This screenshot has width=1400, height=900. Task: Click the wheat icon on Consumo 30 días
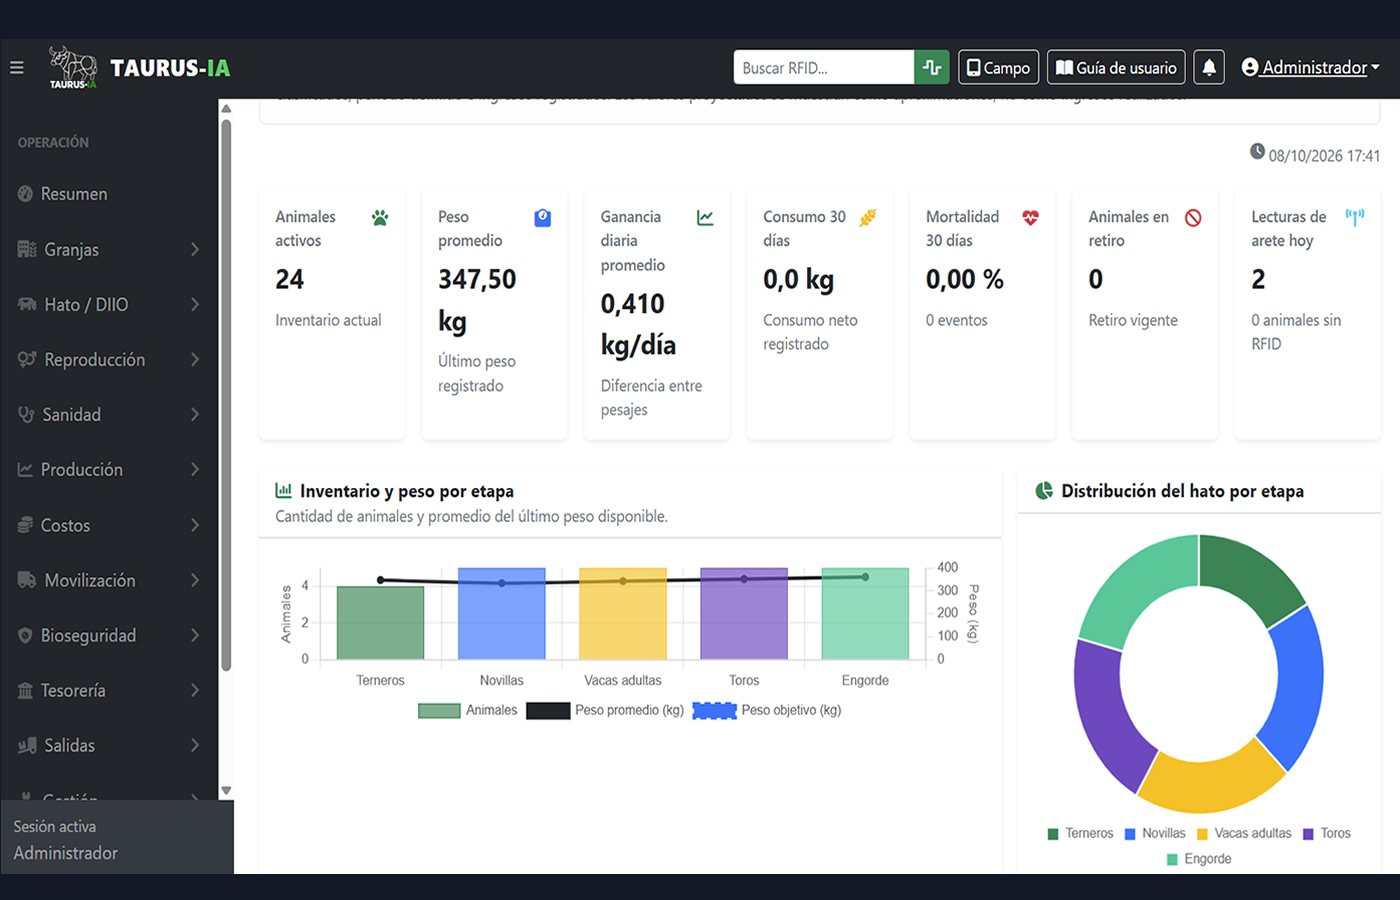click(x=868, y=217)
